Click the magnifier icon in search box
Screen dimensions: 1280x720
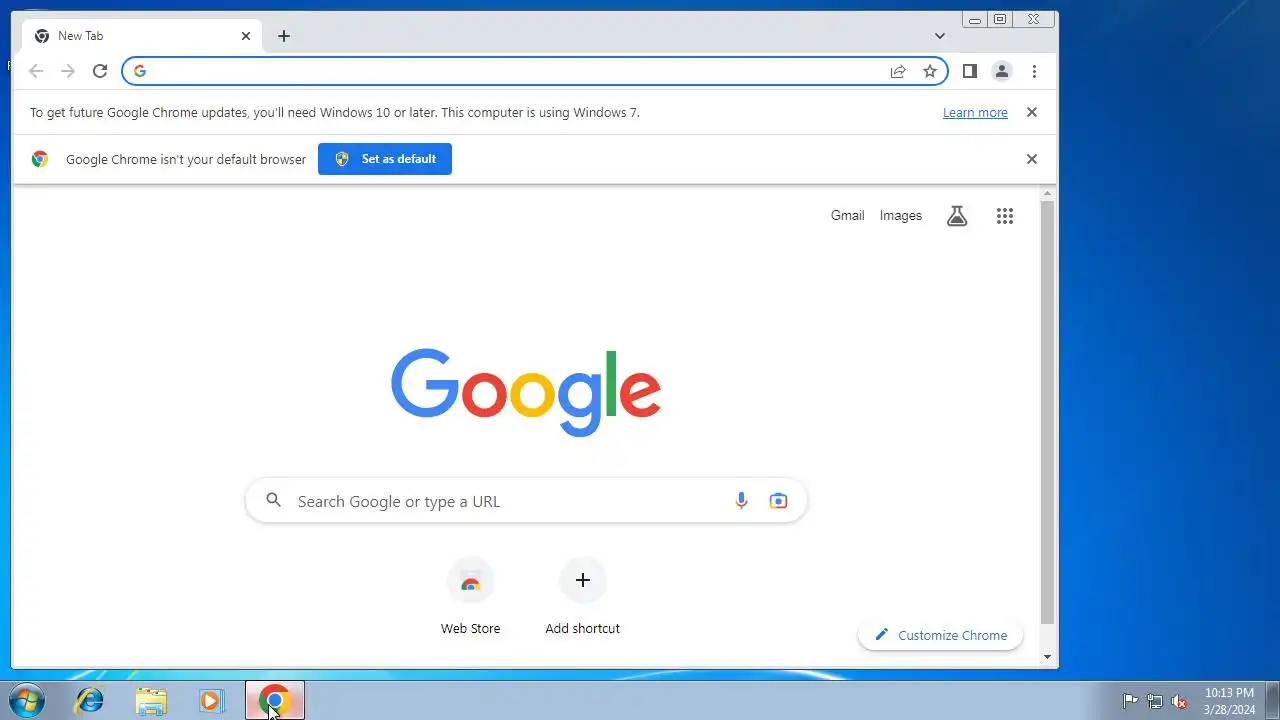tap(273, 501)
